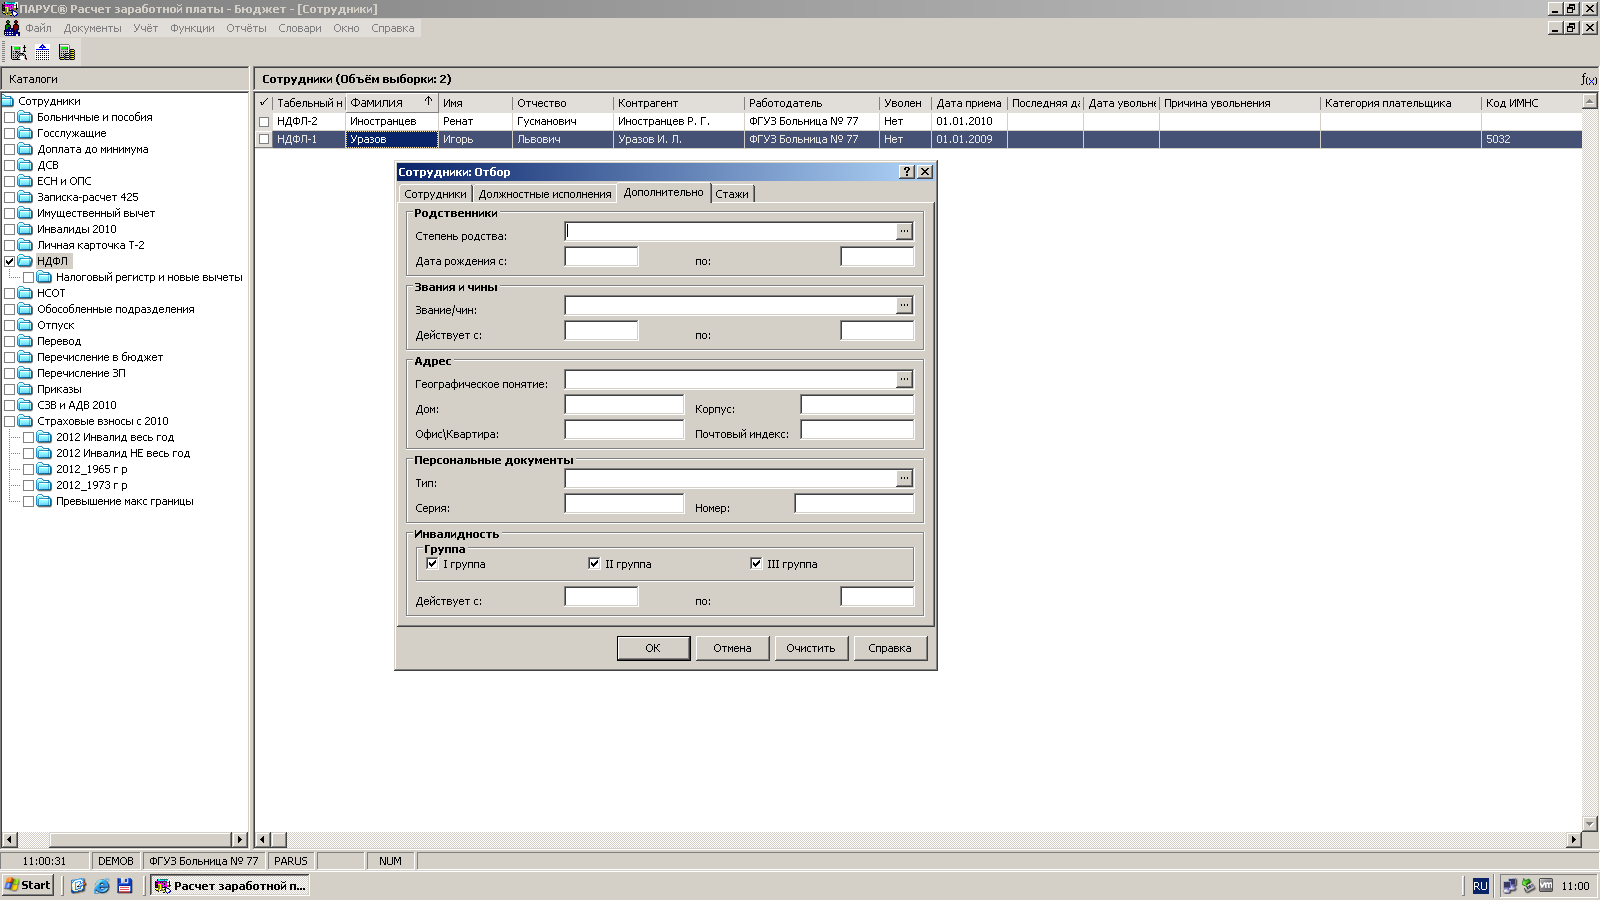
Task: Select the 2012 Инвалид весь год catalog
Action: [x=115, y=437]
